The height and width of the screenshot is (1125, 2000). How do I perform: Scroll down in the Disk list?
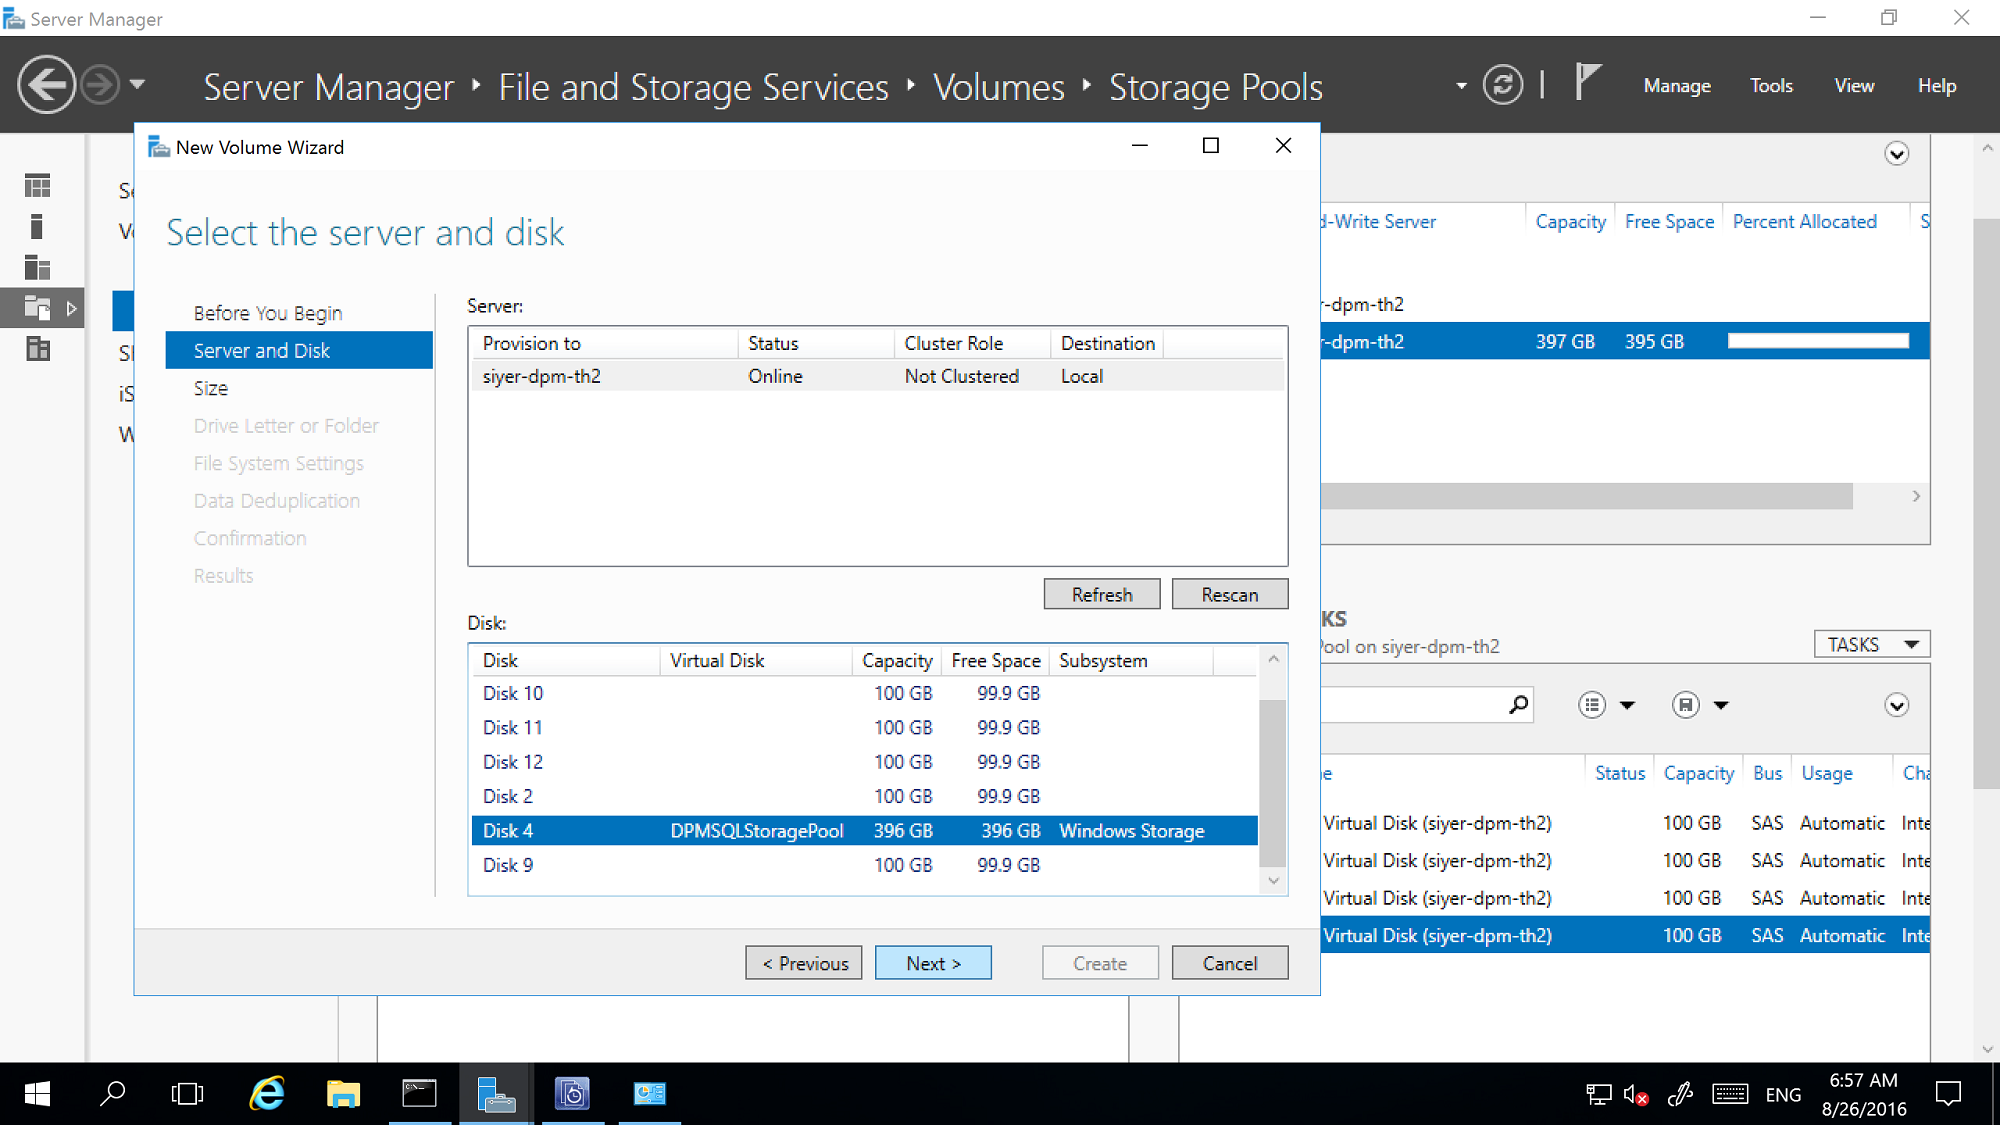click(x=1273, y=879)
